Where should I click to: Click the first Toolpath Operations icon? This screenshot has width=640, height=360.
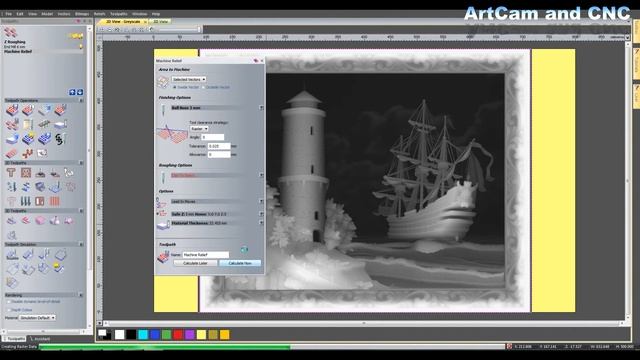[x=12, y=110]
